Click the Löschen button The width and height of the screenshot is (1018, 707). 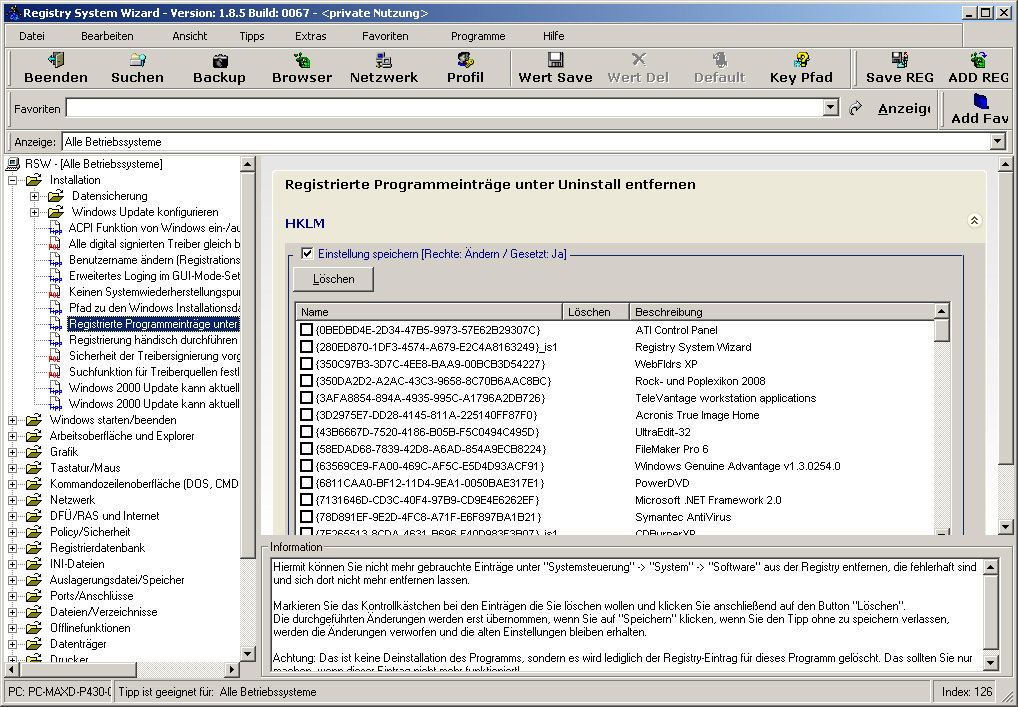[x=334, y=279]
